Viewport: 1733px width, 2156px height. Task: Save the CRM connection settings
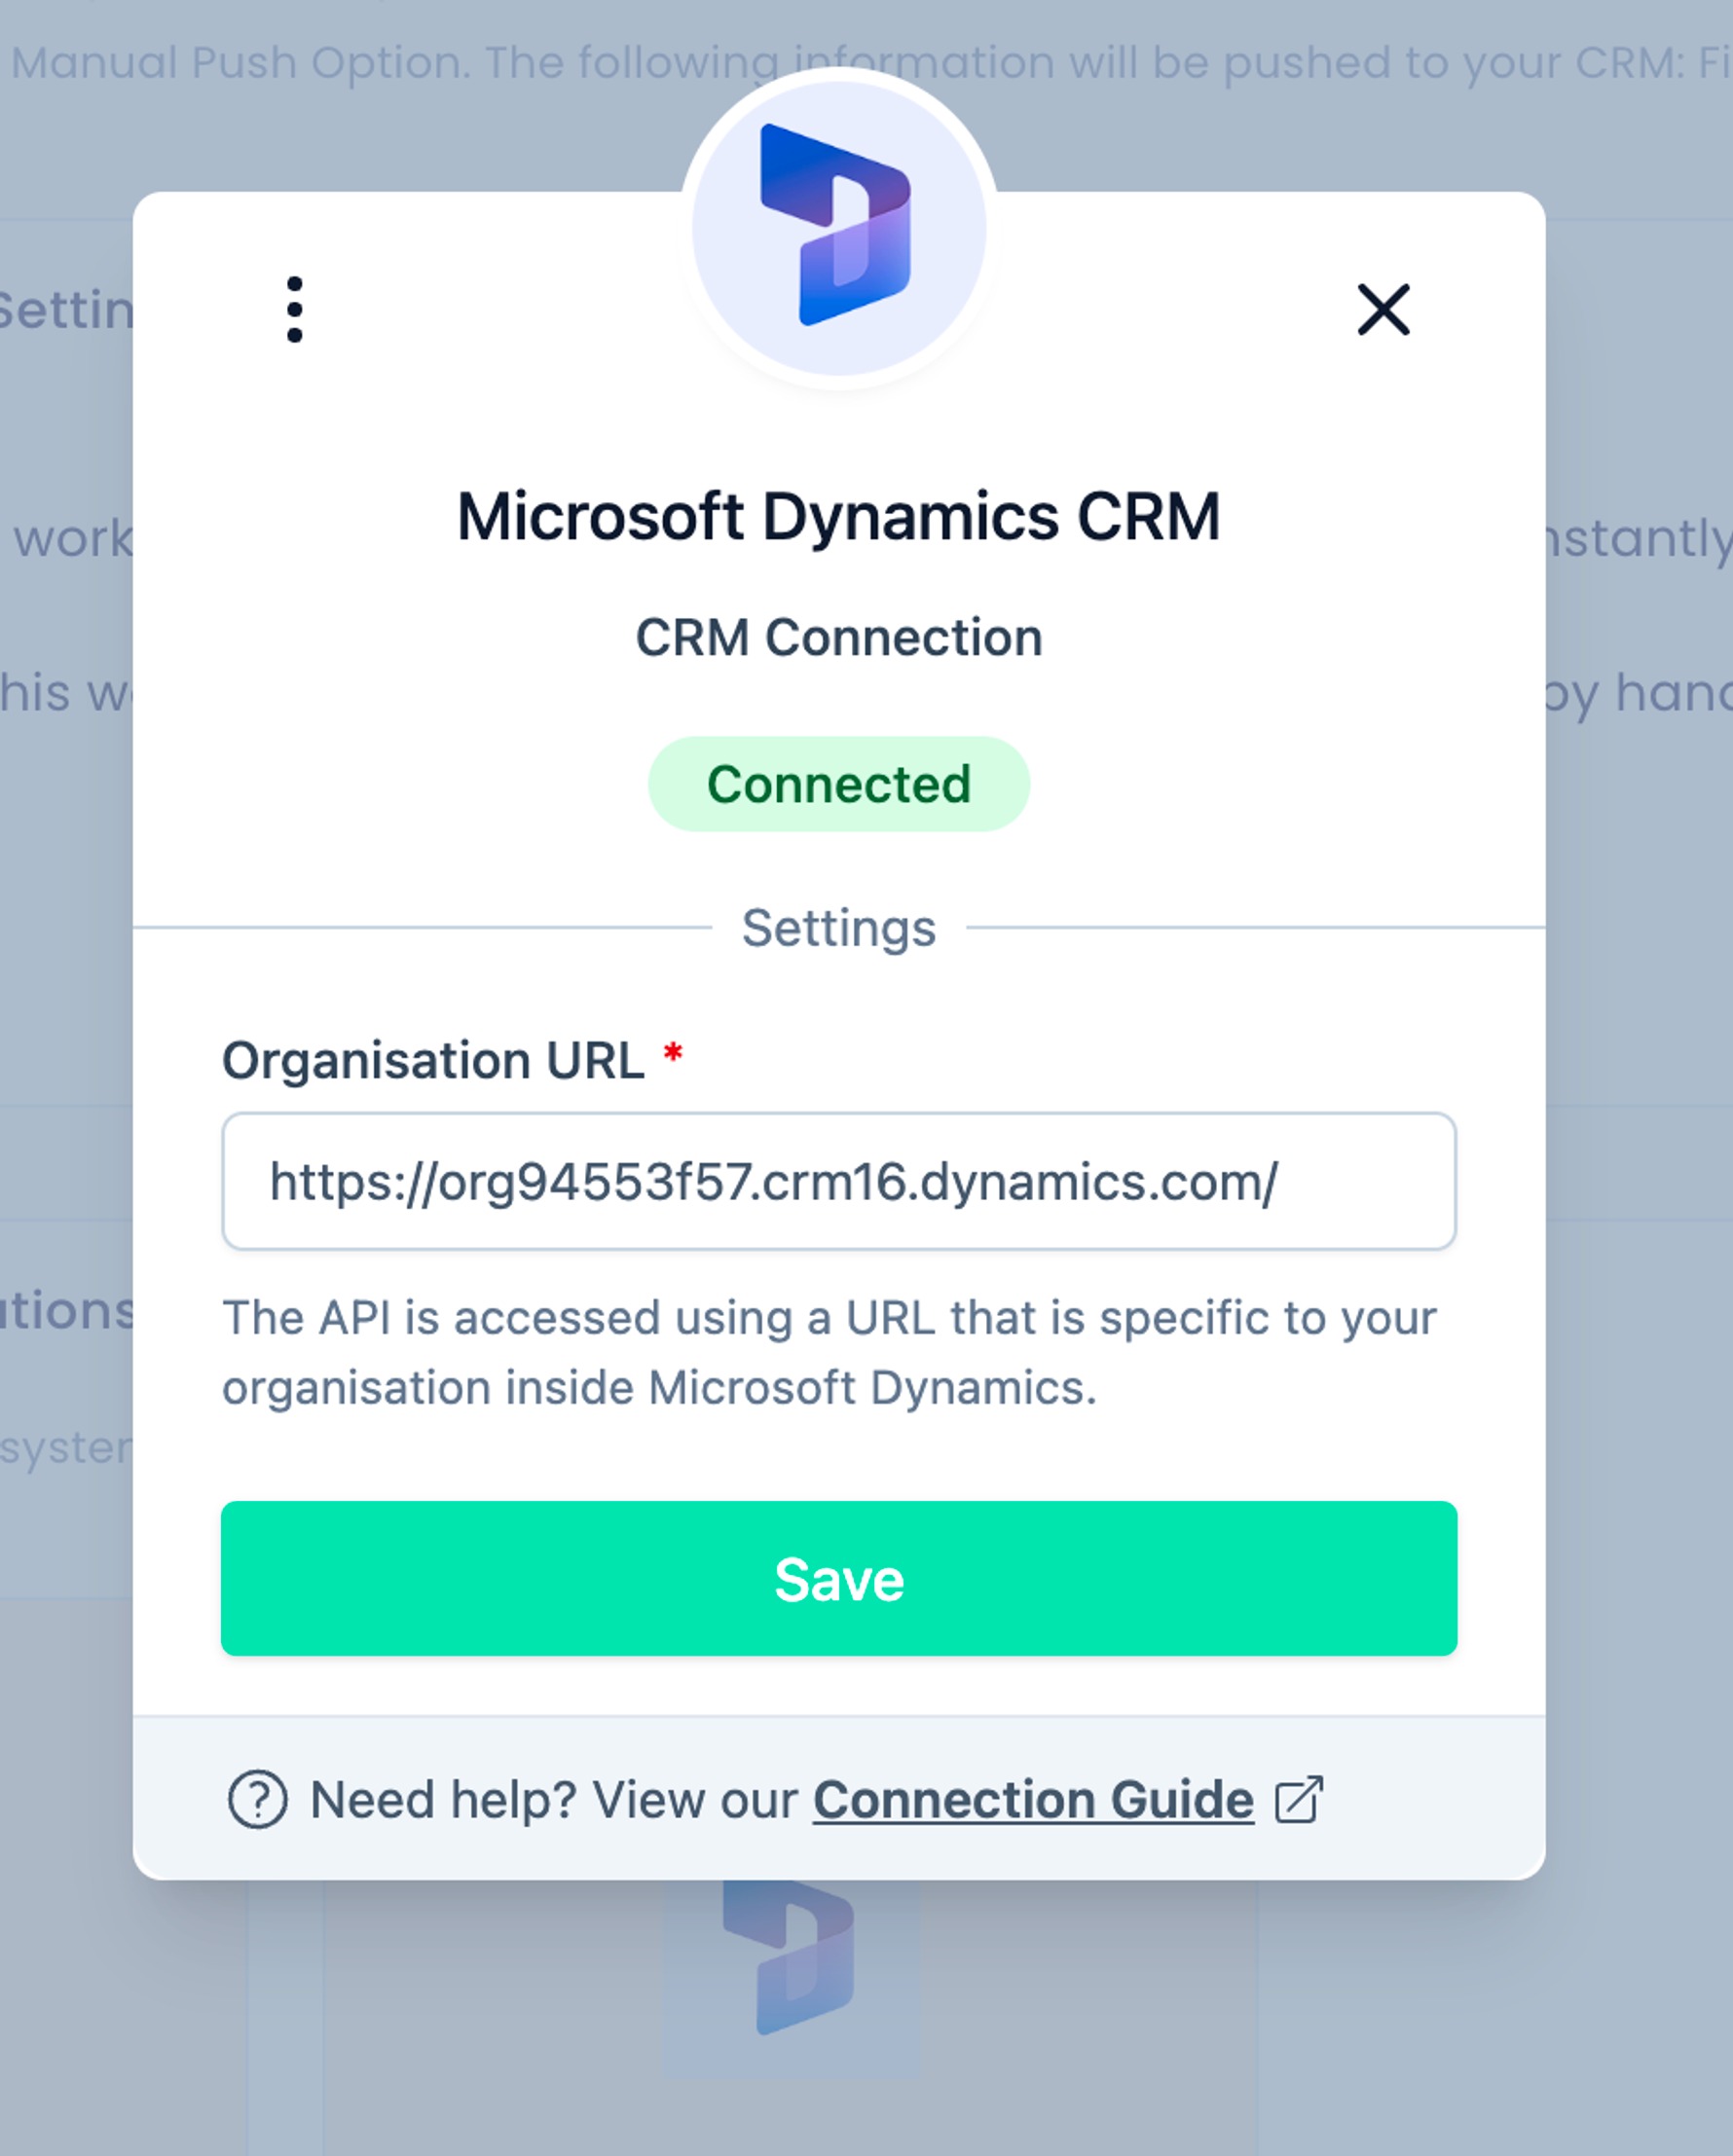click(838, 1579)
